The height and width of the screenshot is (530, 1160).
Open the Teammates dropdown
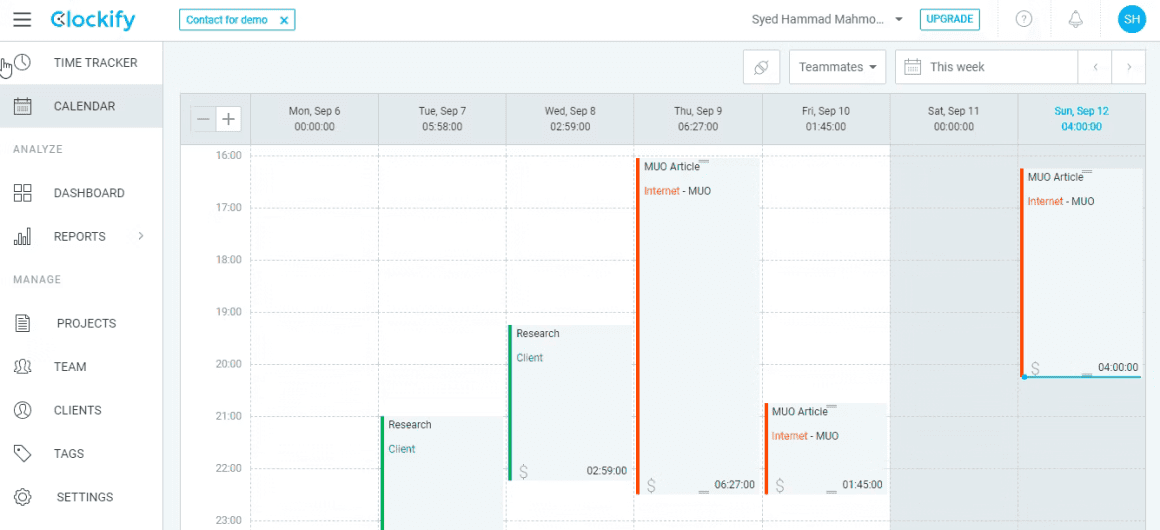(837, 67)
